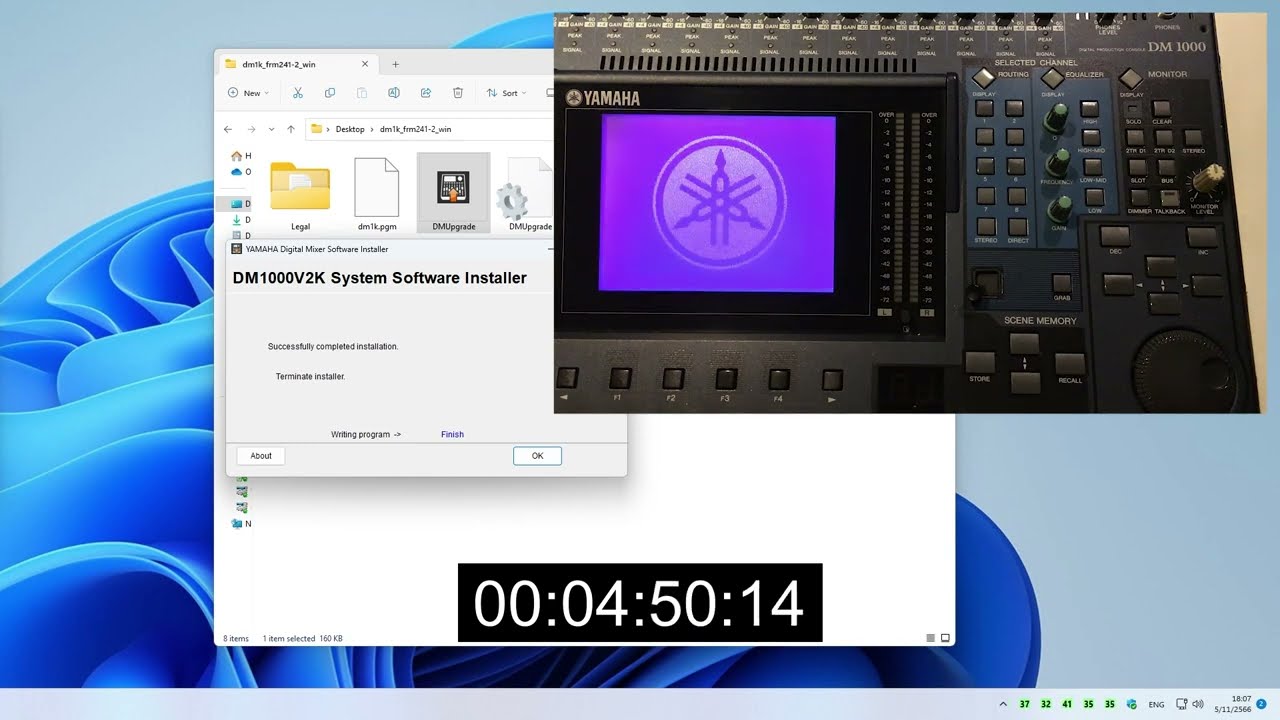Open network status in system tray
The width and height of the screenshot is (1280, 720).
pyautogui.click(x=1182, y=704)
